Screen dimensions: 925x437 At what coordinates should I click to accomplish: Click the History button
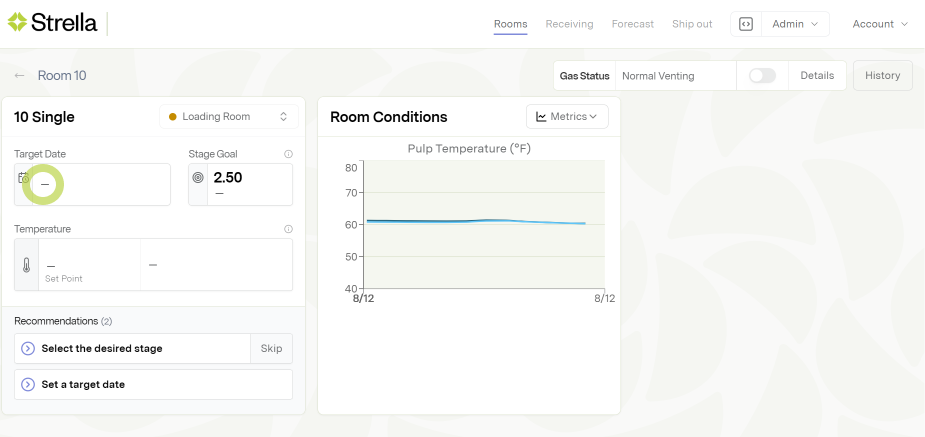[882, 76]
